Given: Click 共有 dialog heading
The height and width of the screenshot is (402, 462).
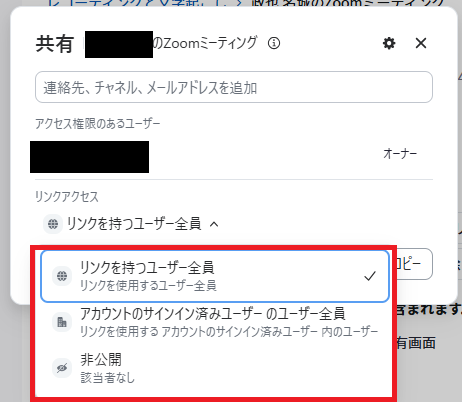Looking at the screenshot, I should (55, 44).
